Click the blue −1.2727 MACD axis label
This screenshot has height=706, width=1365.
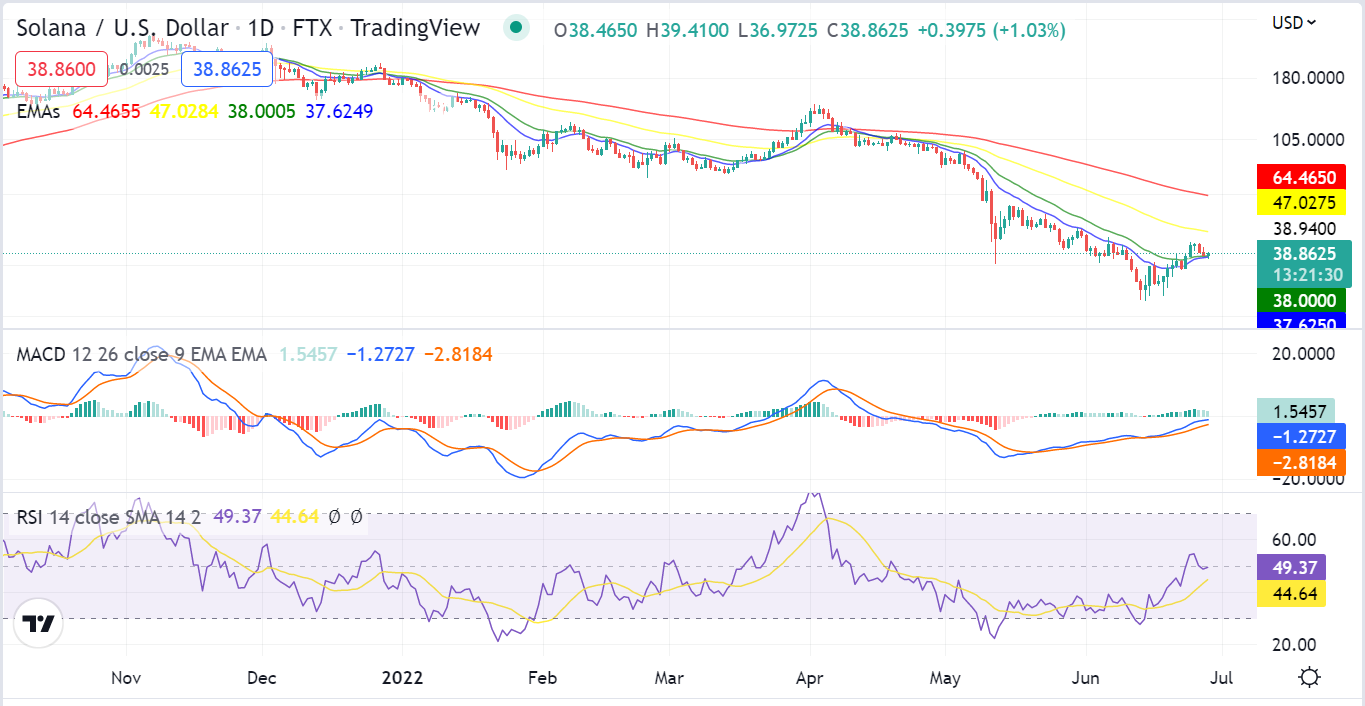(x=1301, y=436)
